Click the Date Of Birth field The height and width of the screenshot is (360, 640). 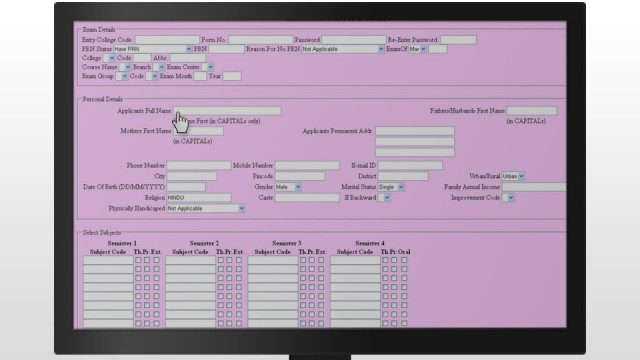(x=186, y=187)
